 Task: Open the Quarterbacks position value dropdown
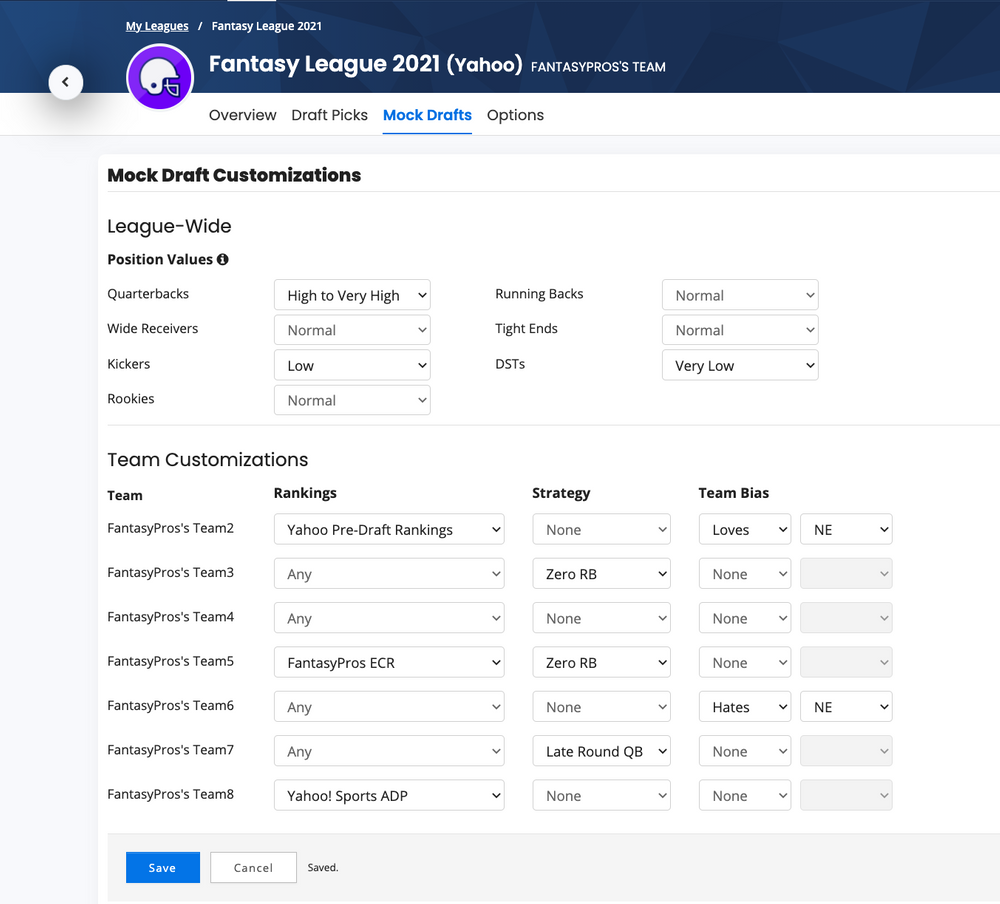(x=352, y=294)
